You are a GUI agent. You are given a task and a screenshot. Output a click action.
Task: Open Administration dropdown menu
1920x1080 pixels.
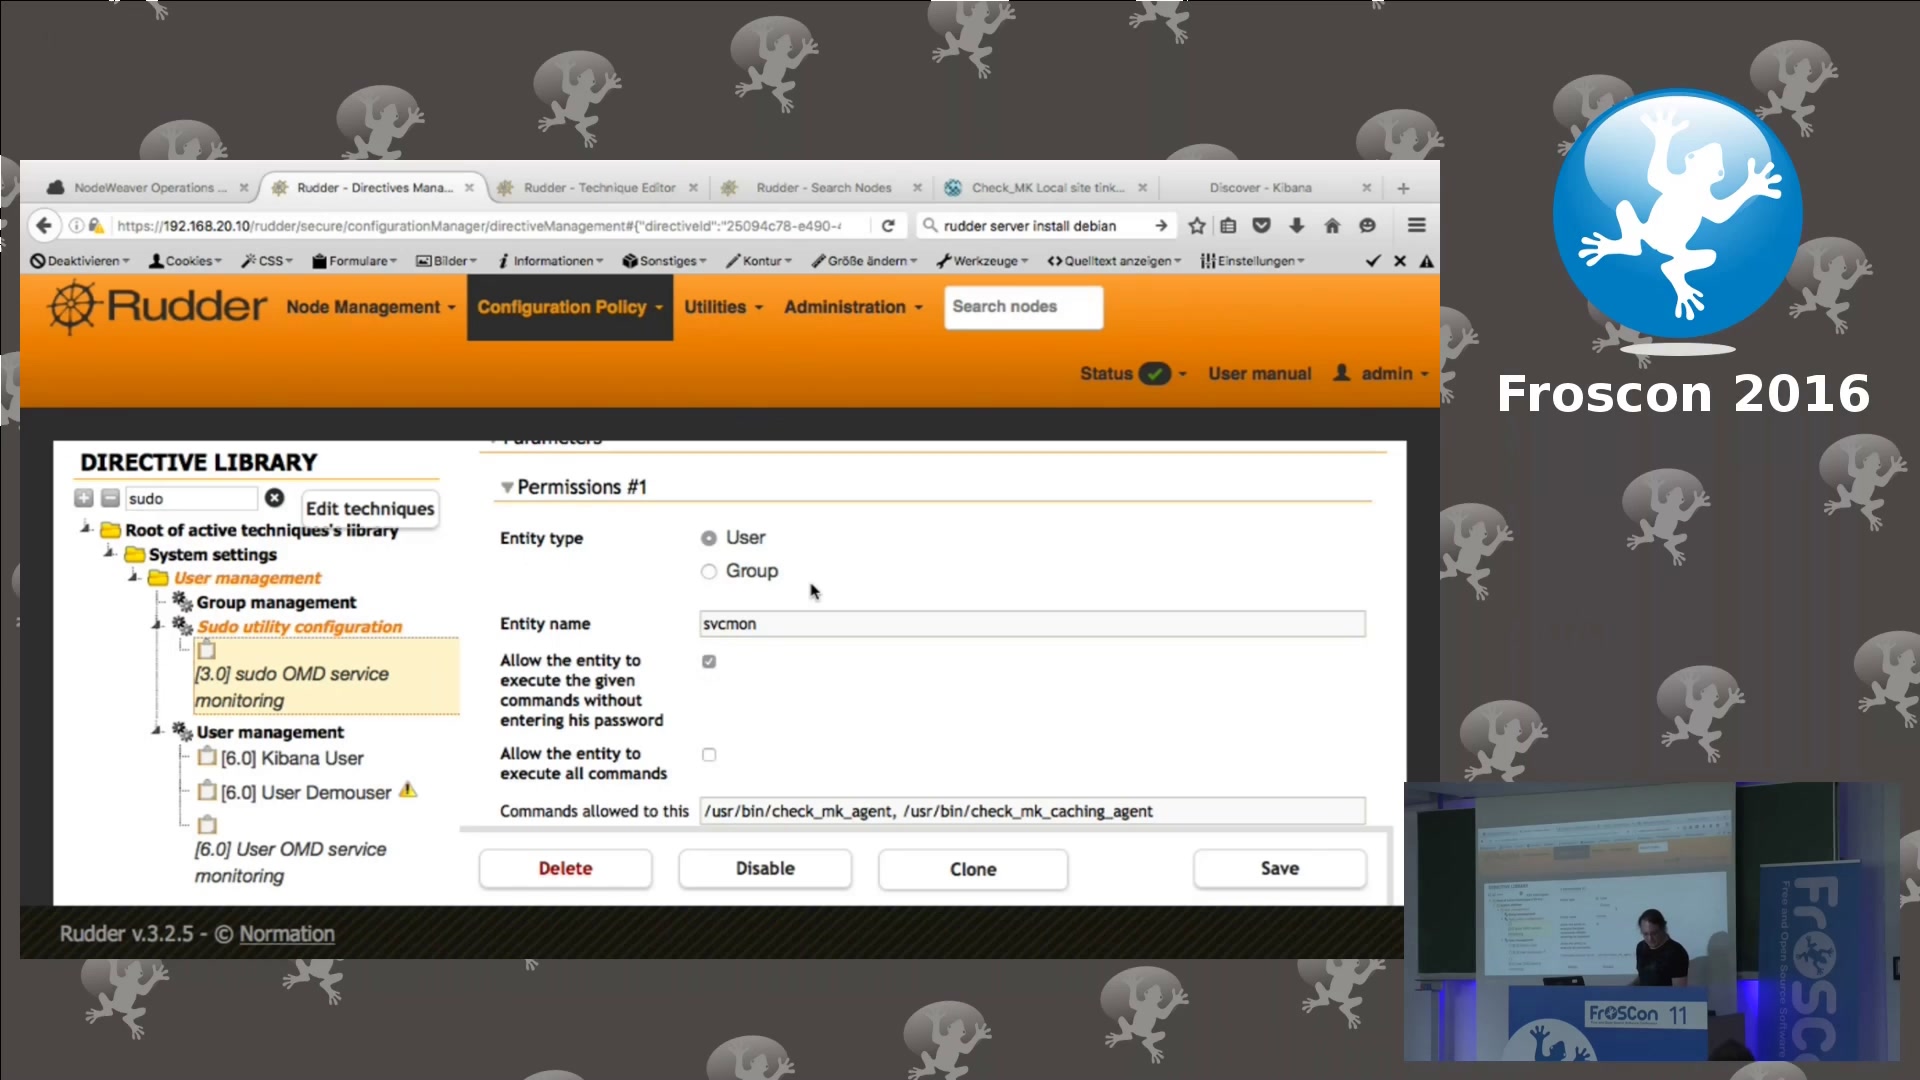pos(853,307)
